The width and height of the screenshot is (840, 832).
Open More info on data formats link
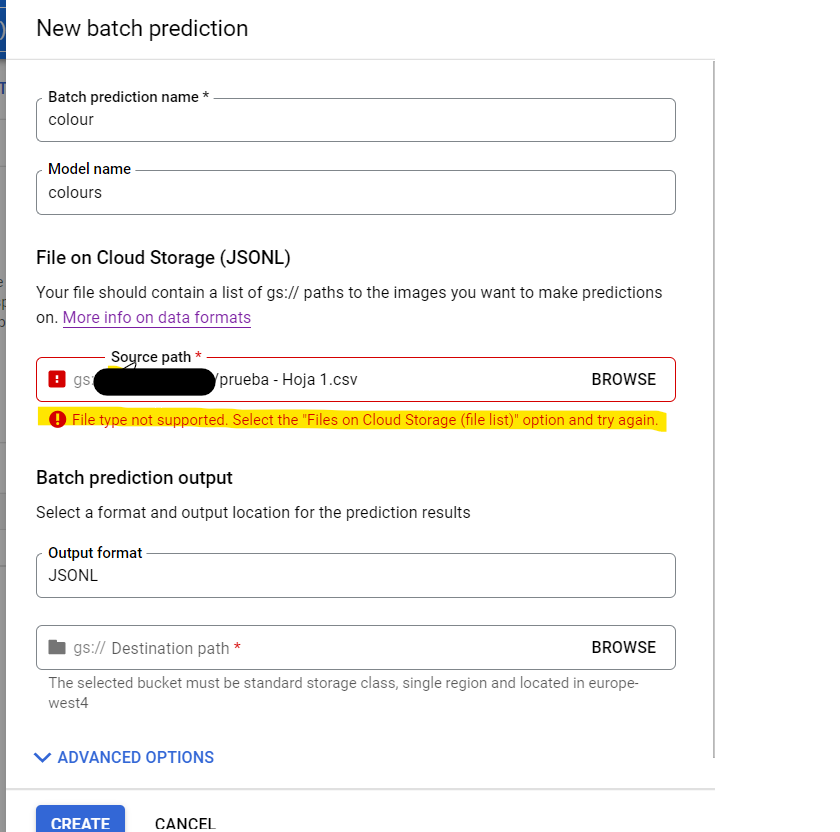pyautogui.click(x=156, y=318)
